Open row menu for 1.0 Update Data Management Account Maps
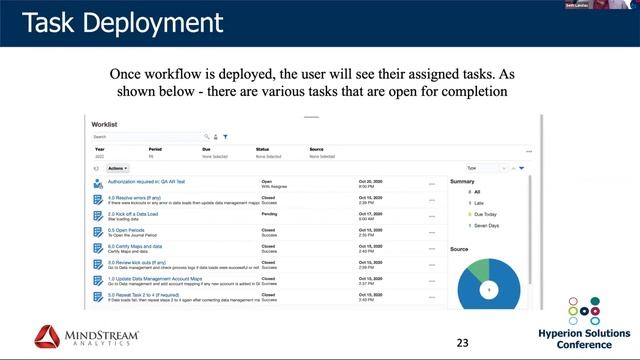The width and height of the screenshot is (640, 360). 432,281
